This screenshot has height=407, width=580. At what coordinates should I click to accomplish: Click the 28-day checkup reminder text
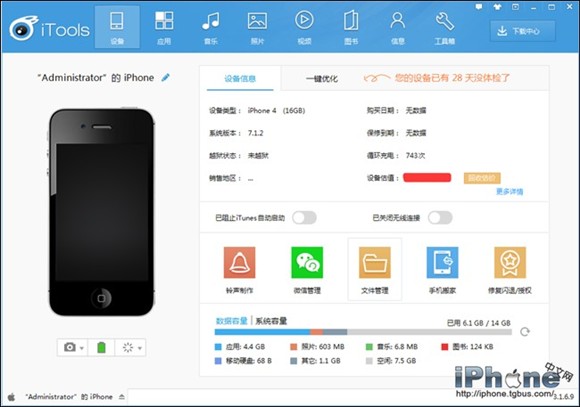point(452,78)
